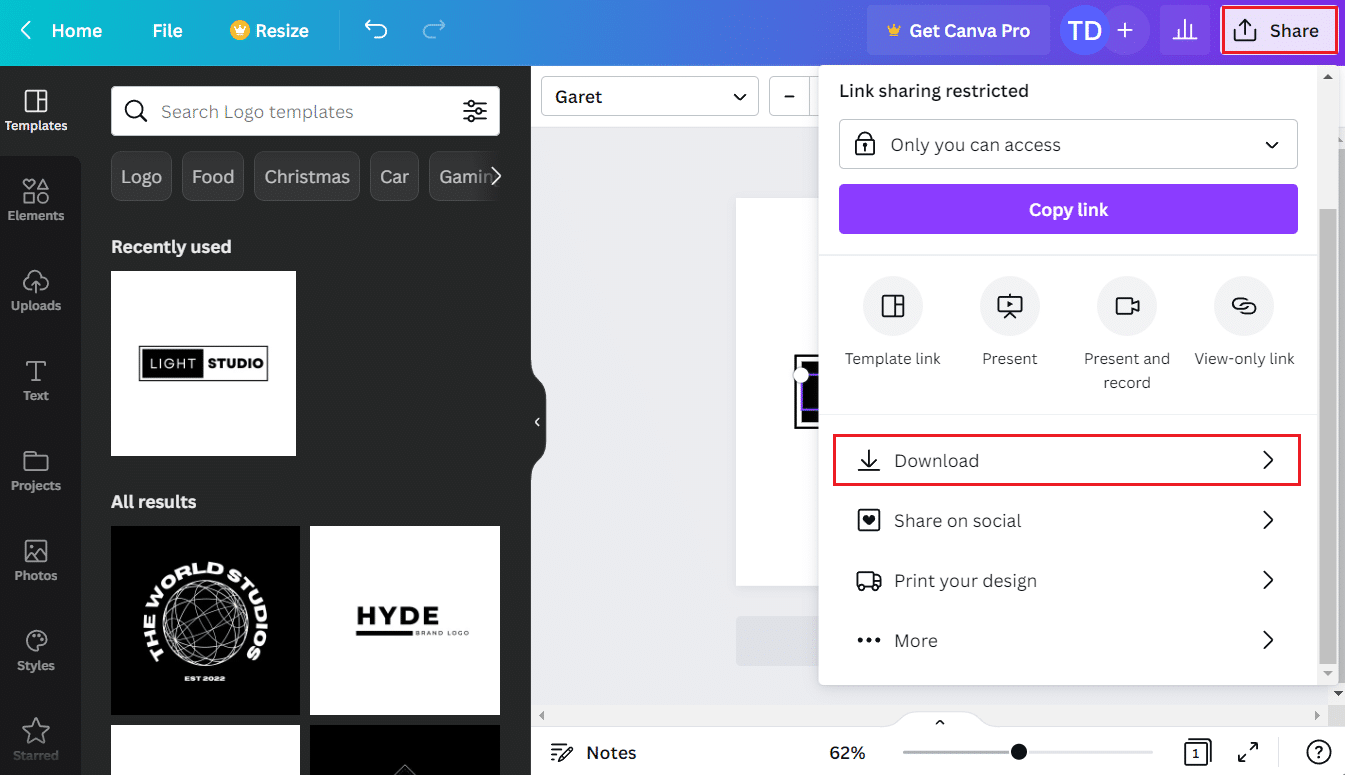Open the File menu

point(167,30)
